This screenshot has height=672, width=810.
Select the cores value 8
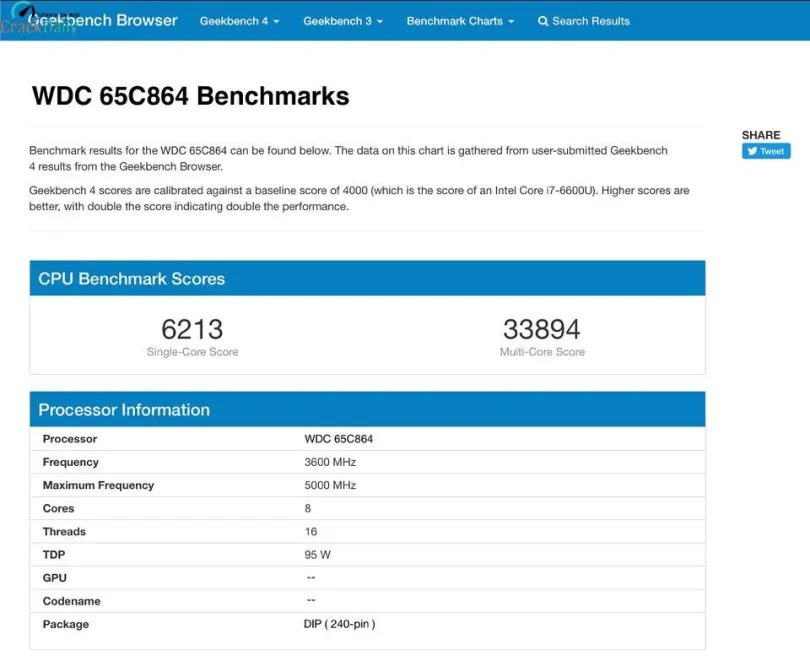click(308, 509)
